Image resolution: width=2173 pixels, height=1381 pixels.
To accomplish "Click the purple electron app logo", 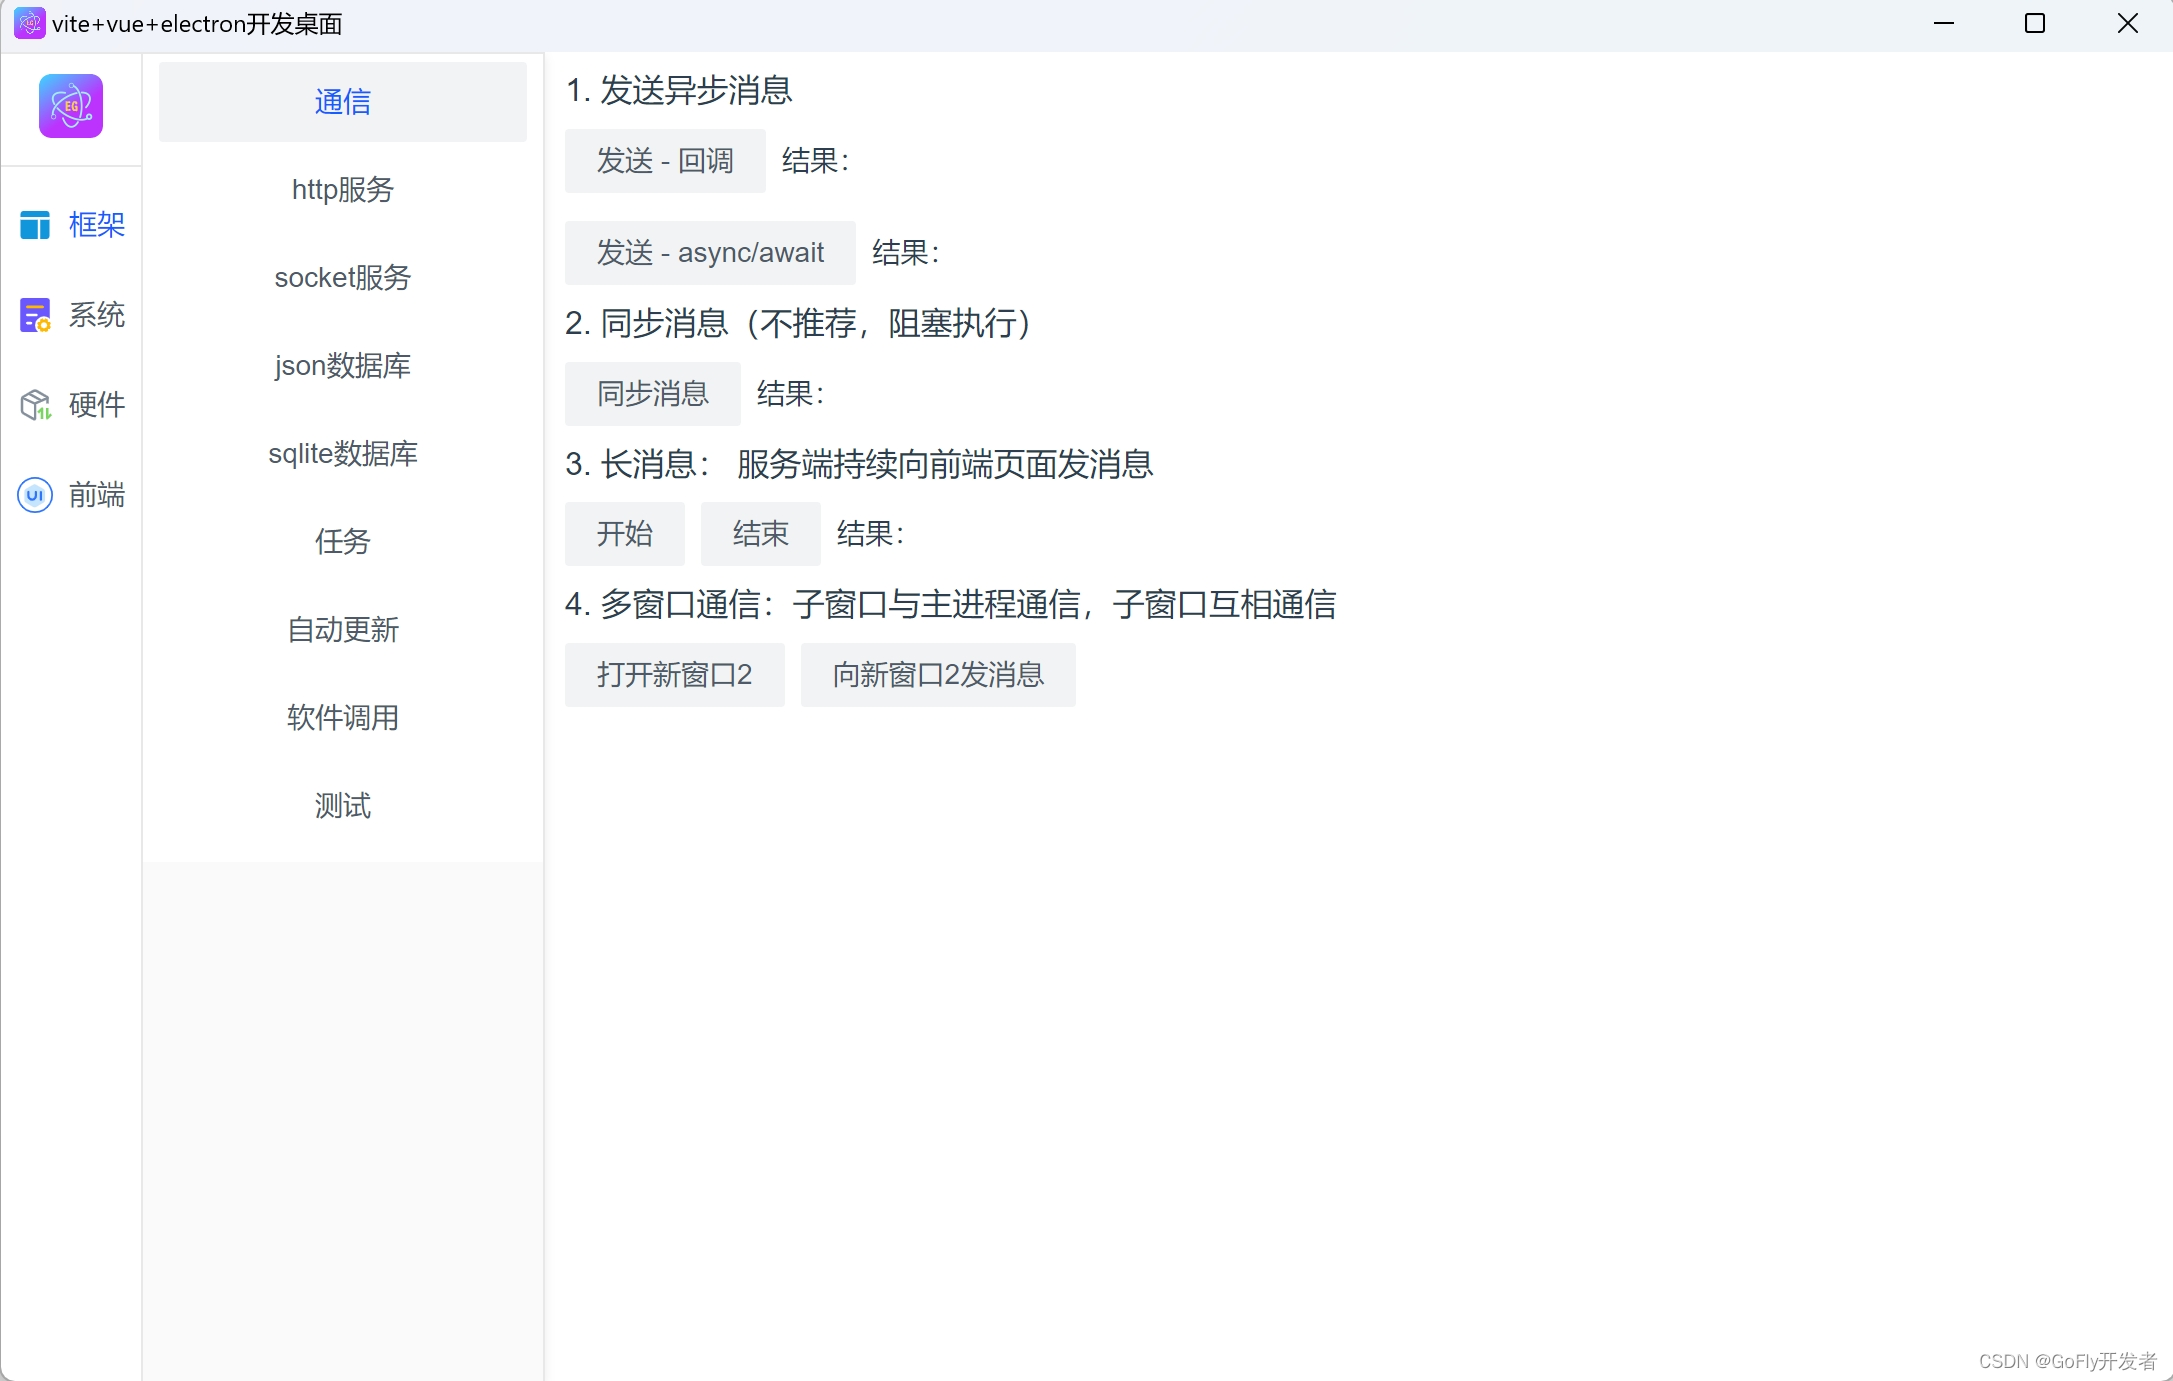I will pos(71,106).
